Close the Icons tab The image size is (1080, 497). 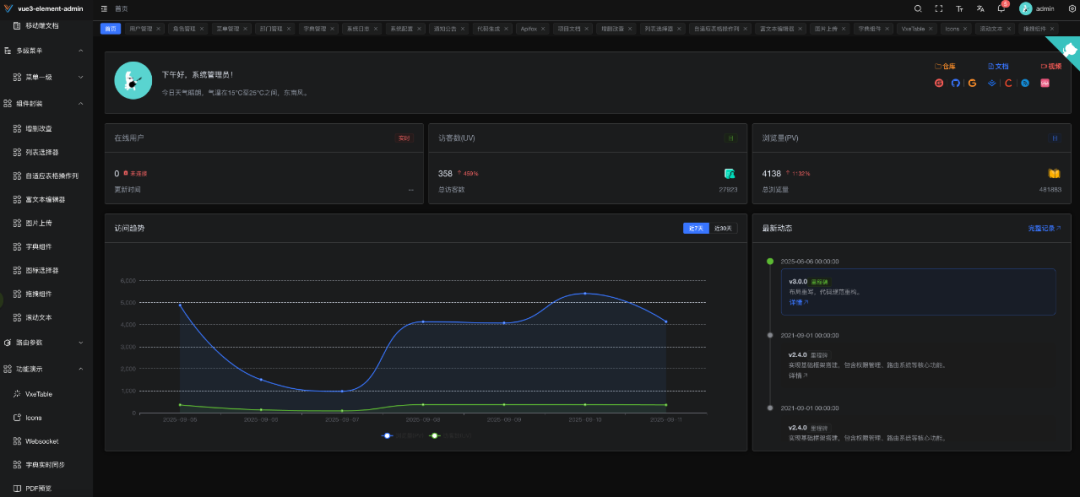point(966,29)
